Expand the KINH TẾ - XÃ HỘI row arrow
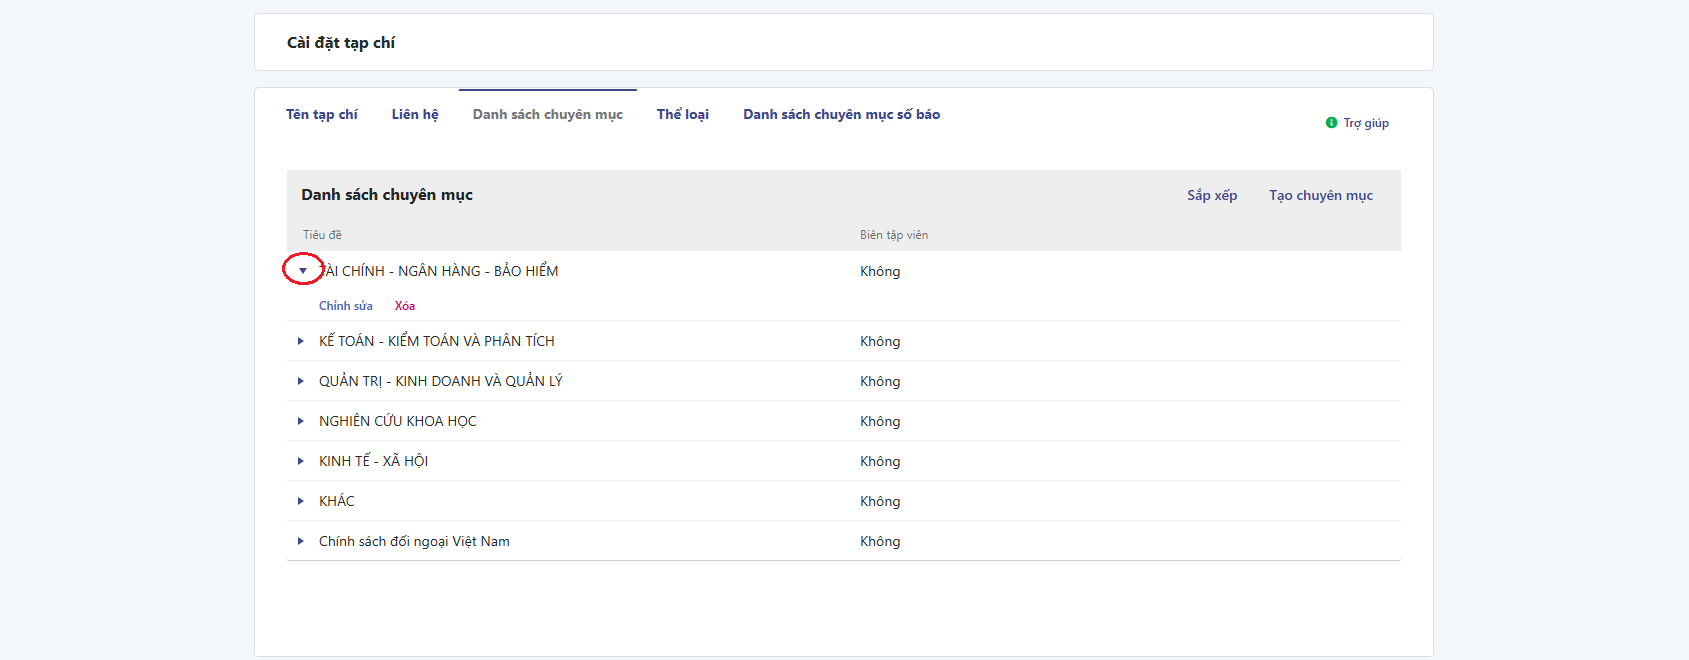Viewport: 1689px width, 660px height. point(300,461)
